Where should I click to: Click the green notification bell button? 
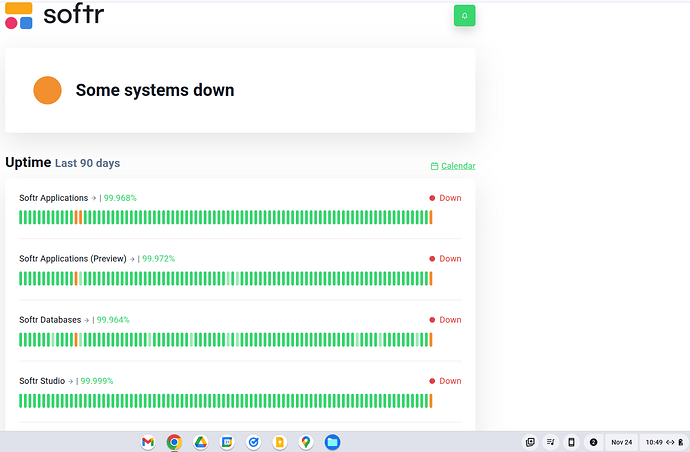[464, 16]
